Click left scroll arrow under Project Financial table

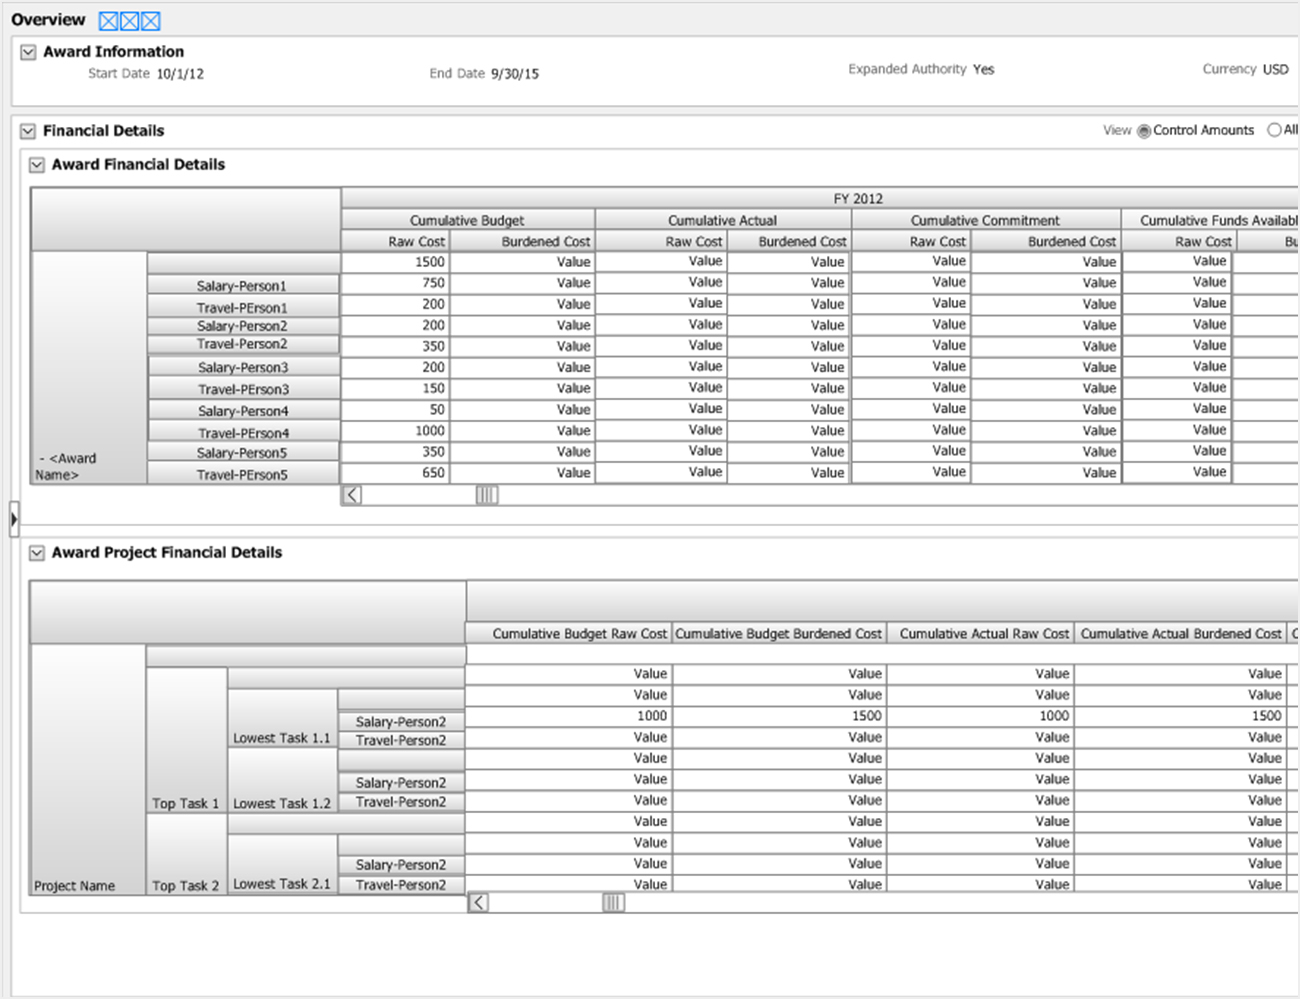479,903
